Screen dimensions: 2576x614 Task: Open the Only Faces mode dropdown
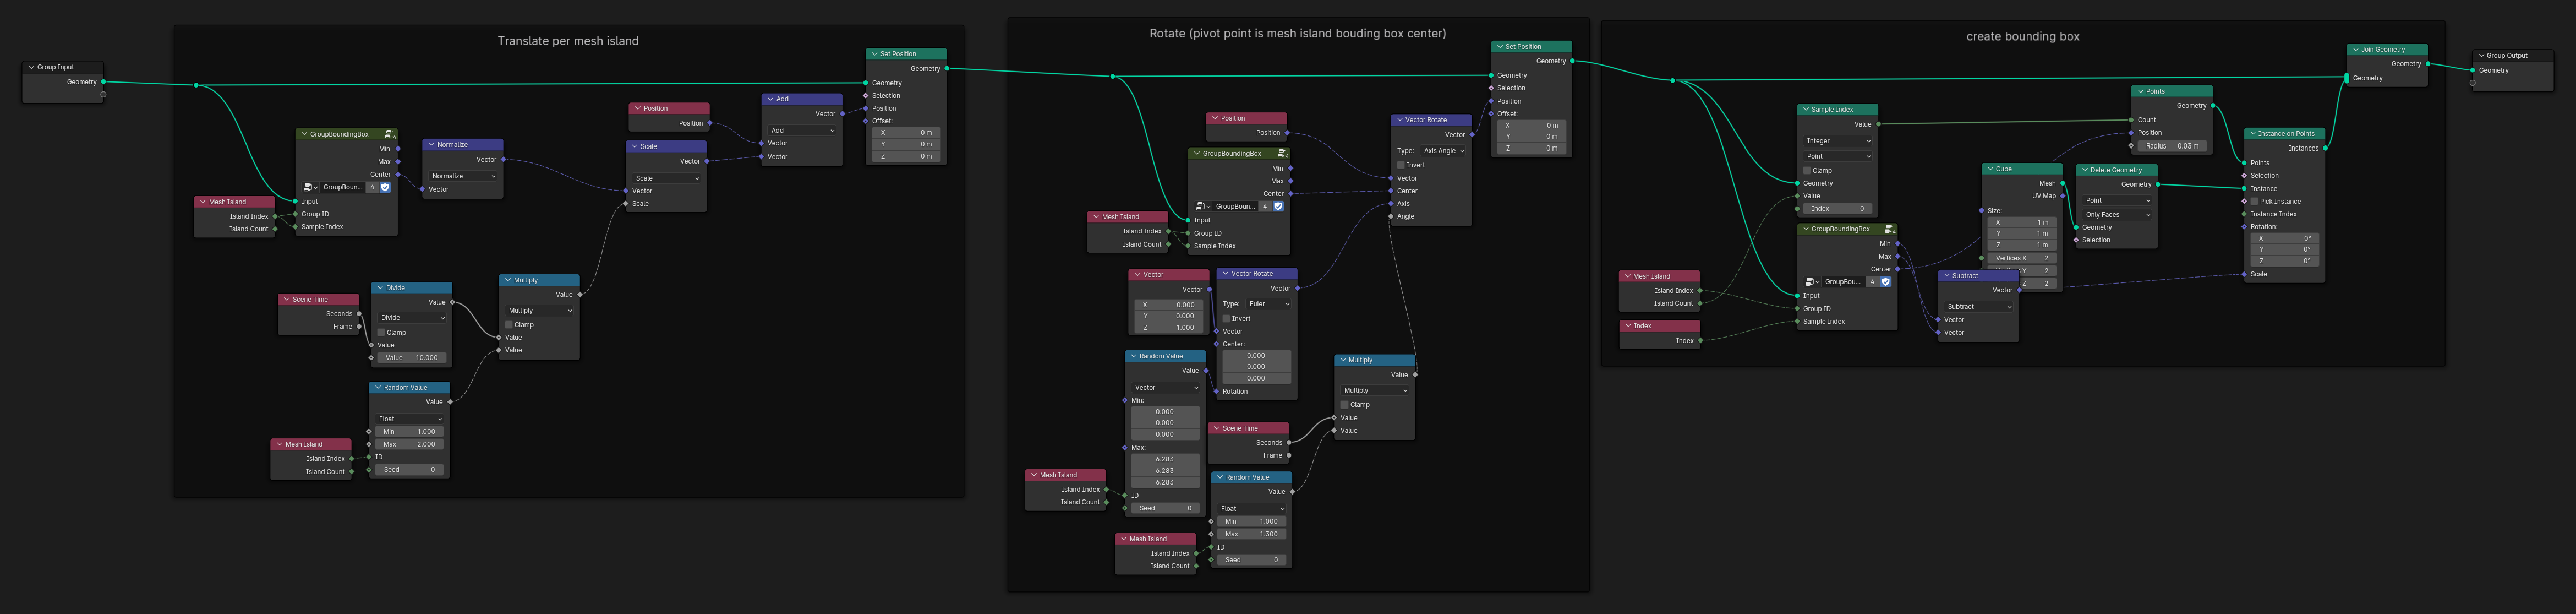click(2117, 215)
